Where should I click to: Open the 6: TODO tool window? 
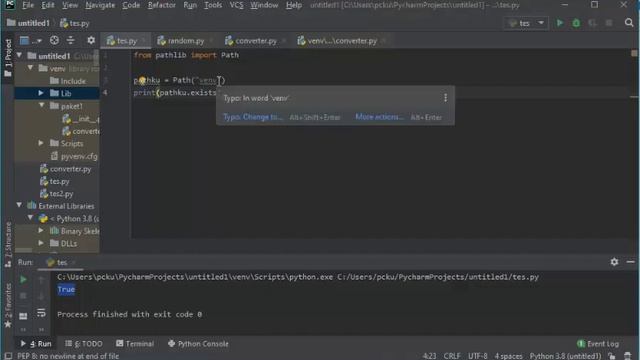tap(84, 344)
